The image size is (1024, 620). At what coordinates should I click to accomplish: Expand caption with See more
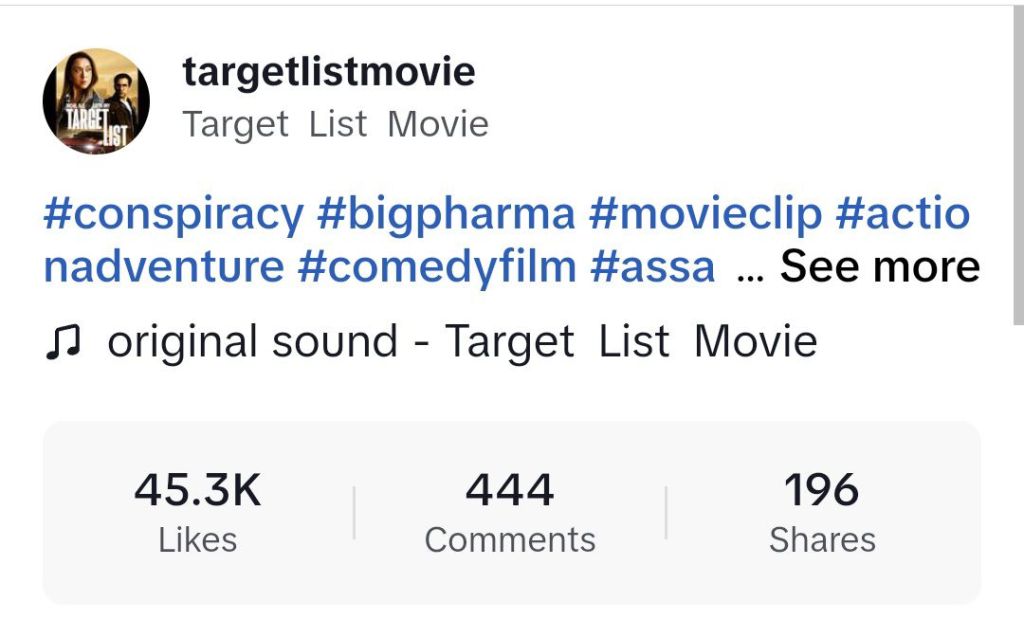880,267
